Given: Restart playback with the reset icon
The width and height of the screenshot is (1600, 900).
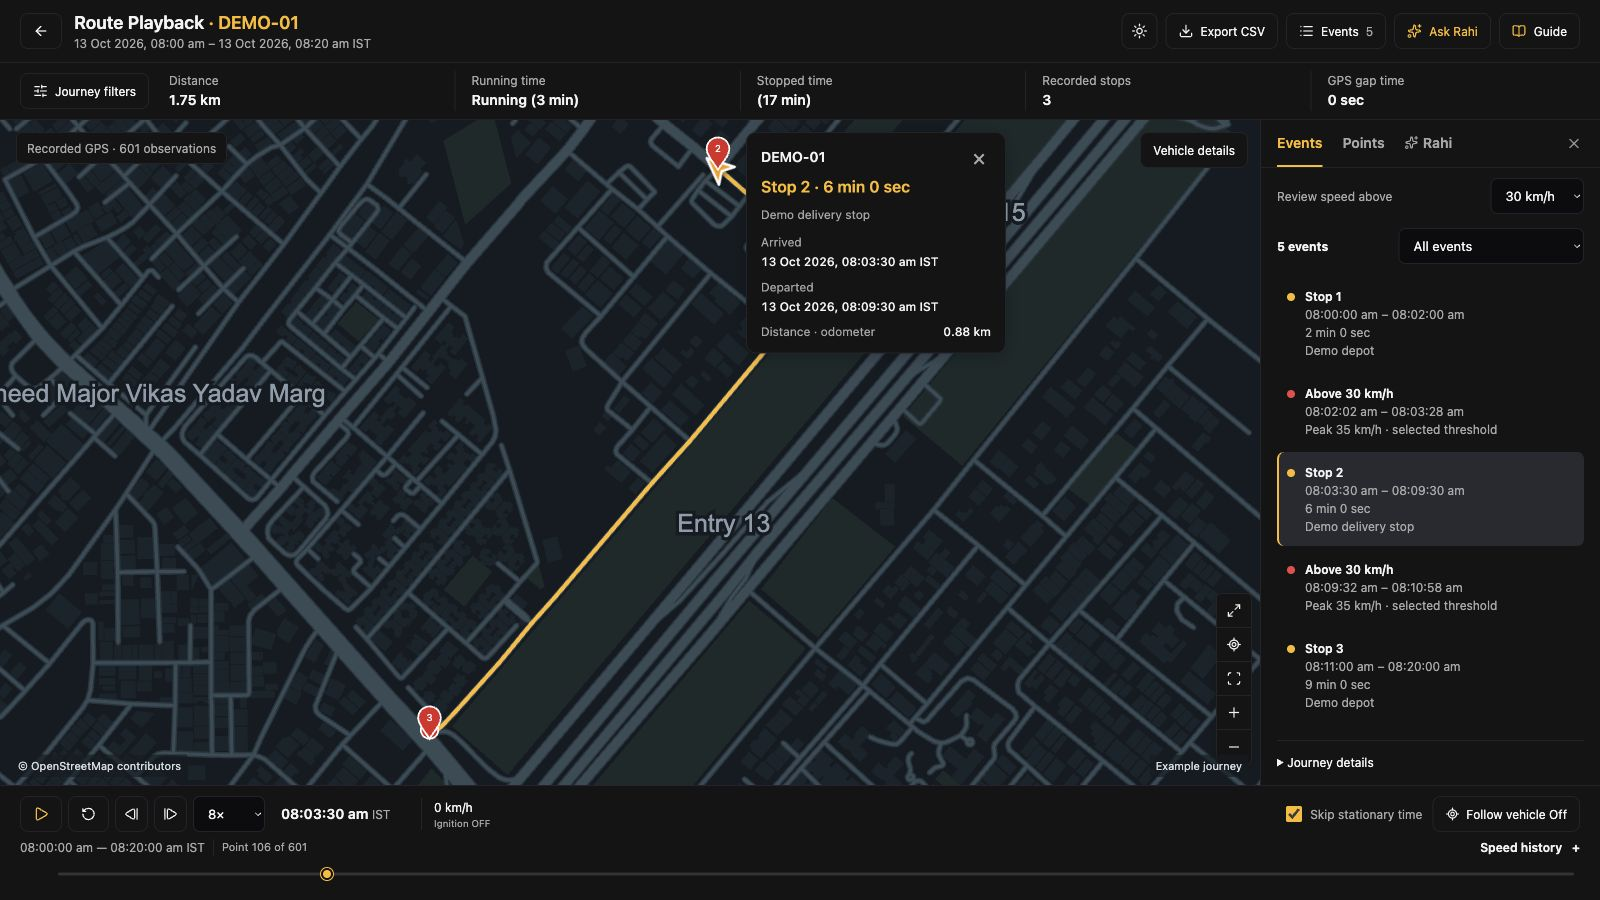Looking at the screenshot, I should (x=88, y=814).
